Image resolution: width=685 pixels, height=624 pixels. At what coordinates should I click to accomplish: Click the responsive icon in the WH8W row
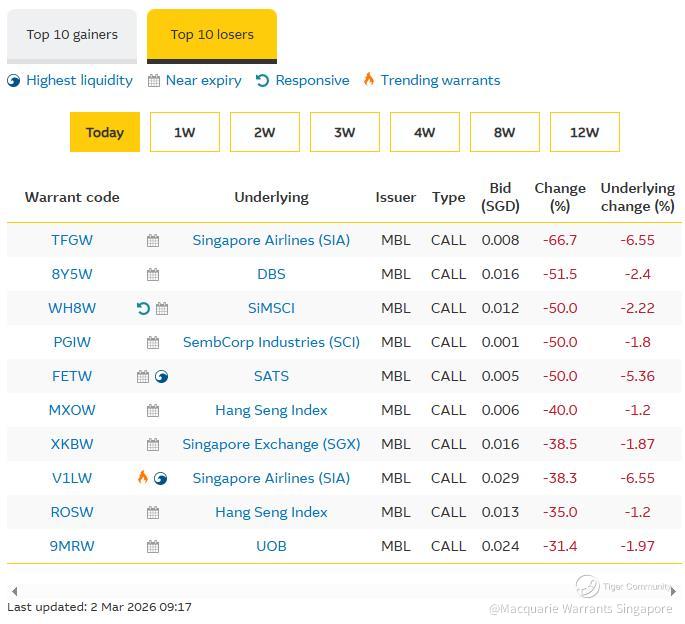coord(143,308)
